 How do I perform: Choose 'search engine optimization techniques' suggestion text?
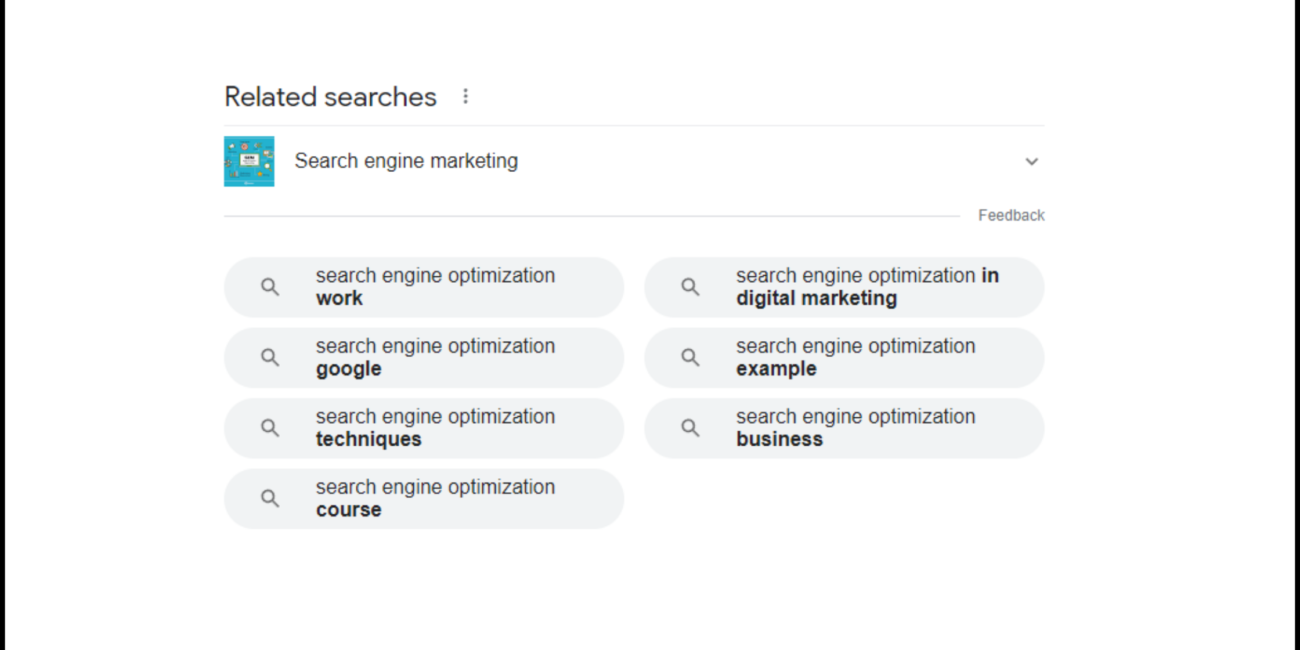(435, 428)
